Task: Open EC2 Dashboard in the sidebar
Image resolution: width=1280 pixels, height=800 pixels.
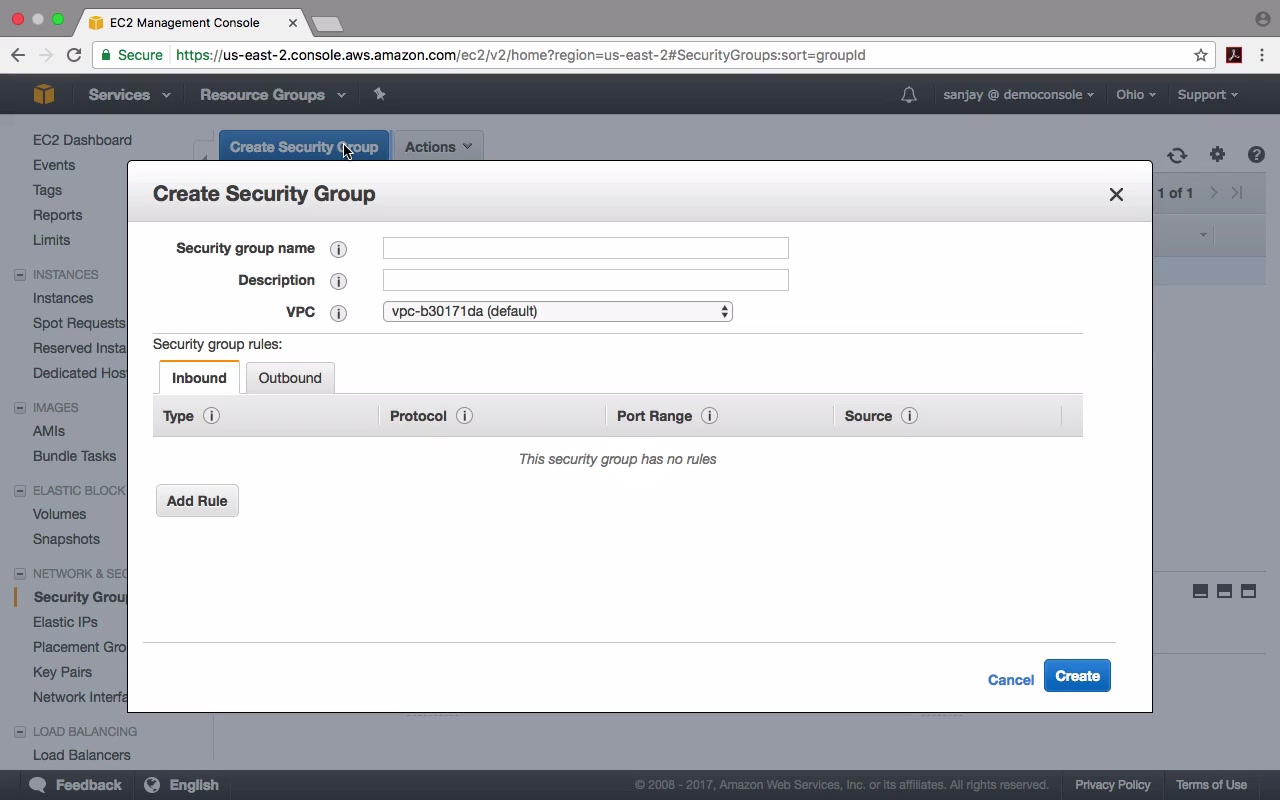Action: tap(82, 140)
